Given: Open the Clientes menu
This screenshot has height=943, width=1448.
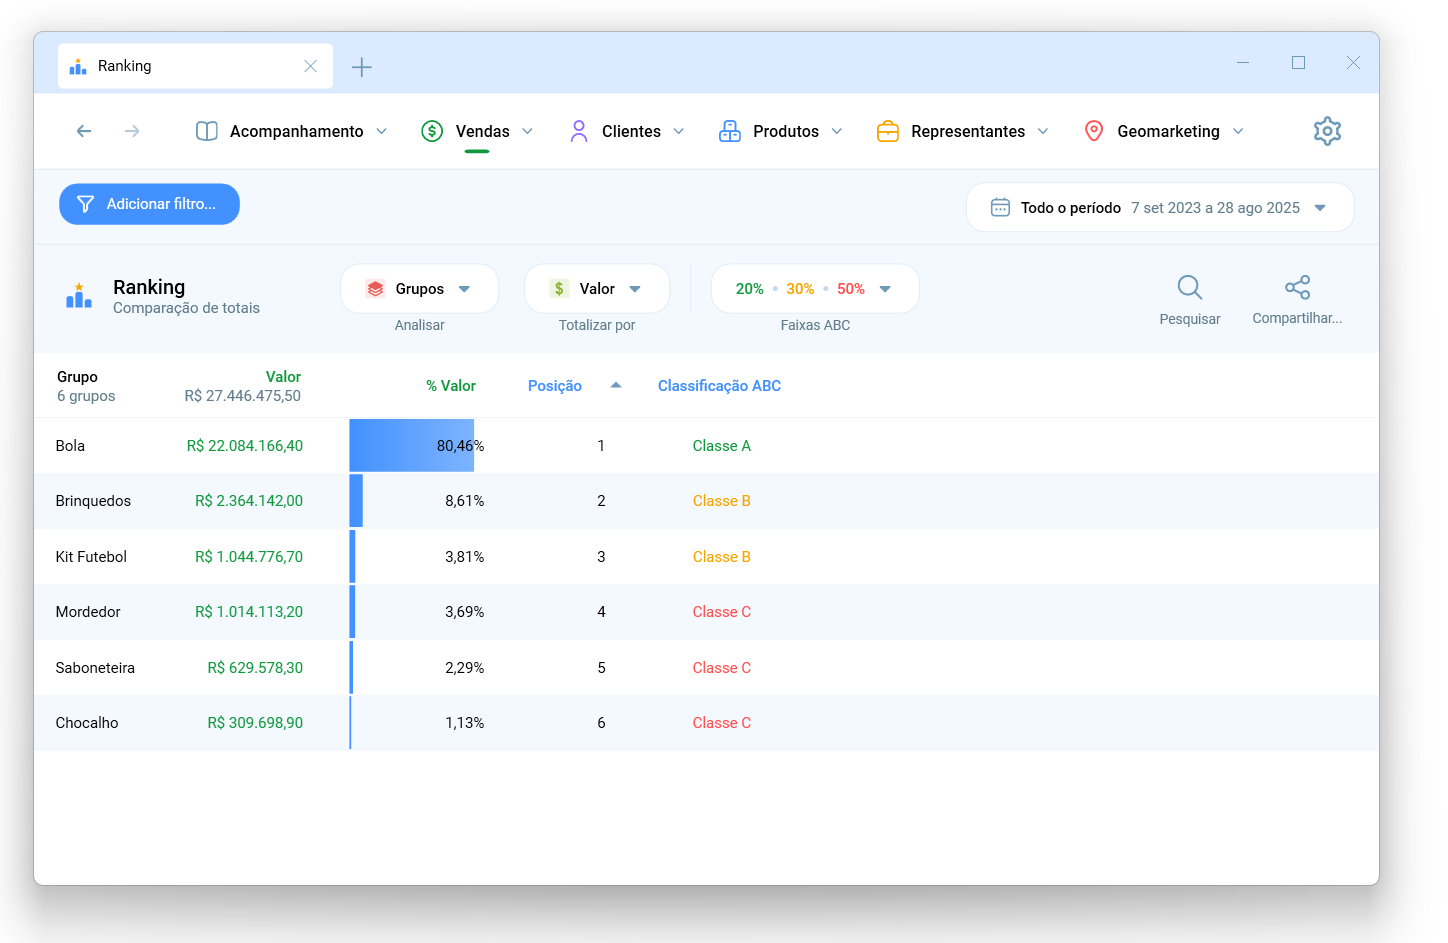Looking at the screenshot, I should click(x=628, y=131).
